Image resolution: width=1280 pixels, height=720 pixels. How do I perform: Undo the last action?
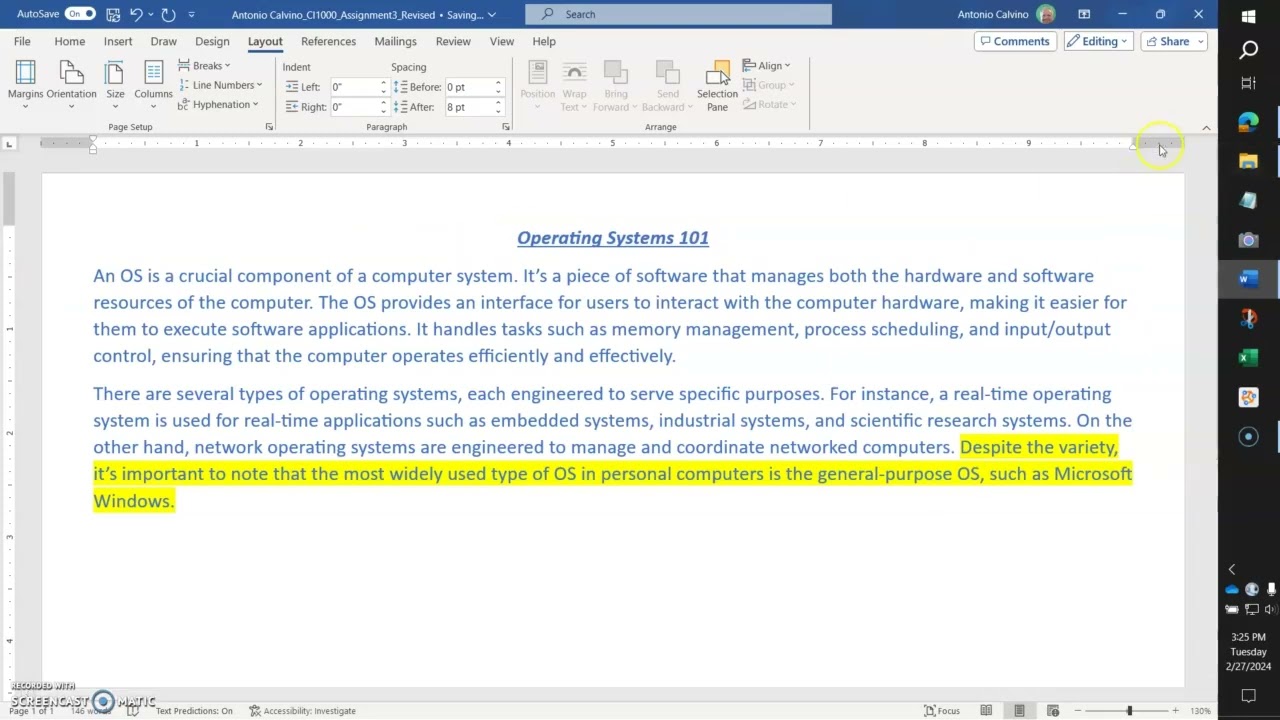click(x=136, y=14)
